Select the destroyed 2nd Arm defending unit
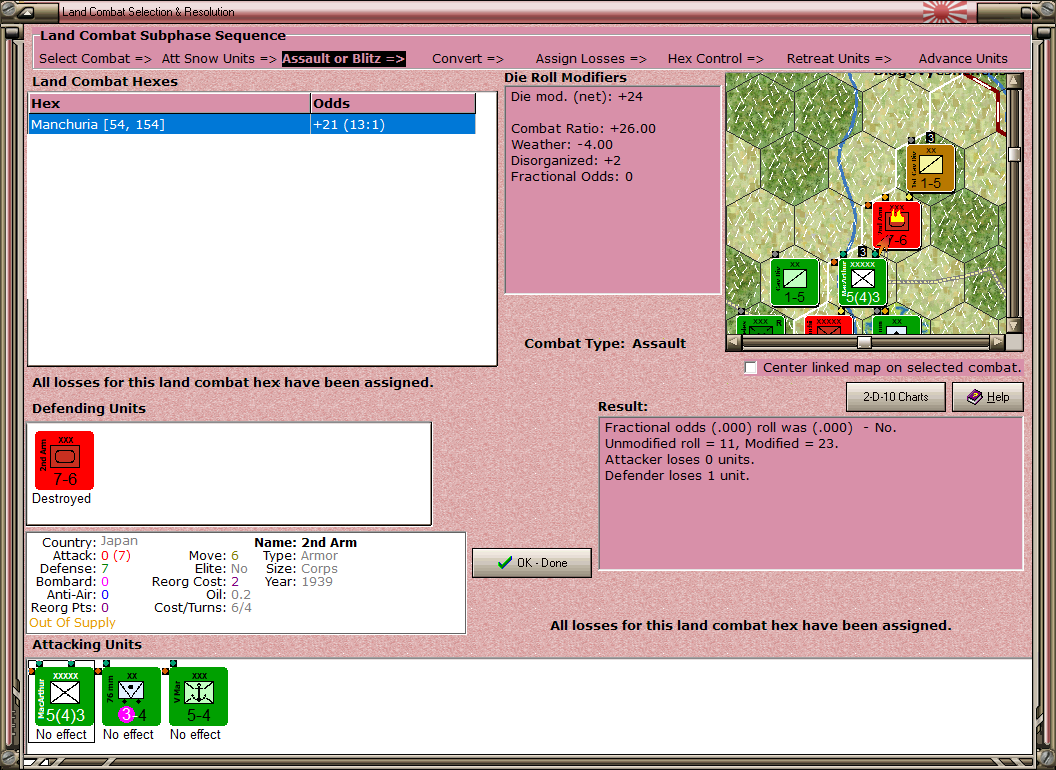1056x770 pixels. [64, 461]
